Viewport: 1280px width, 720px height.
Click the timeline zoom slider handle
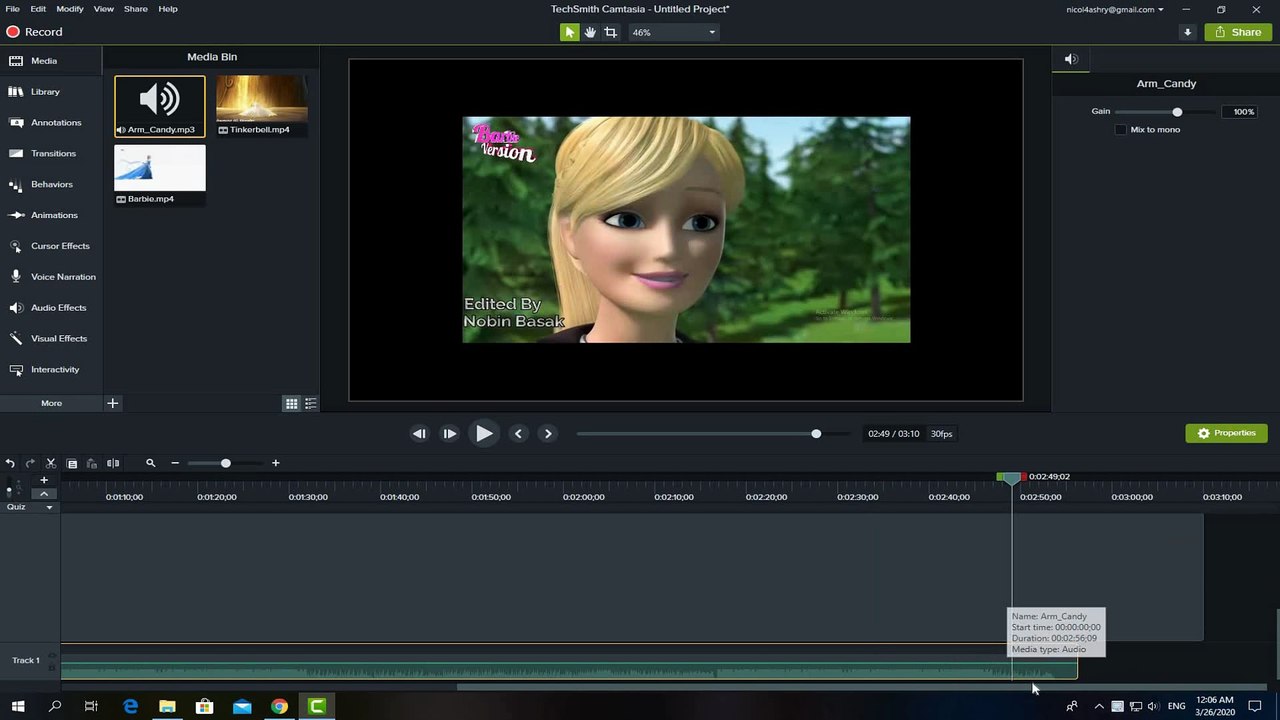coord(226,463)
